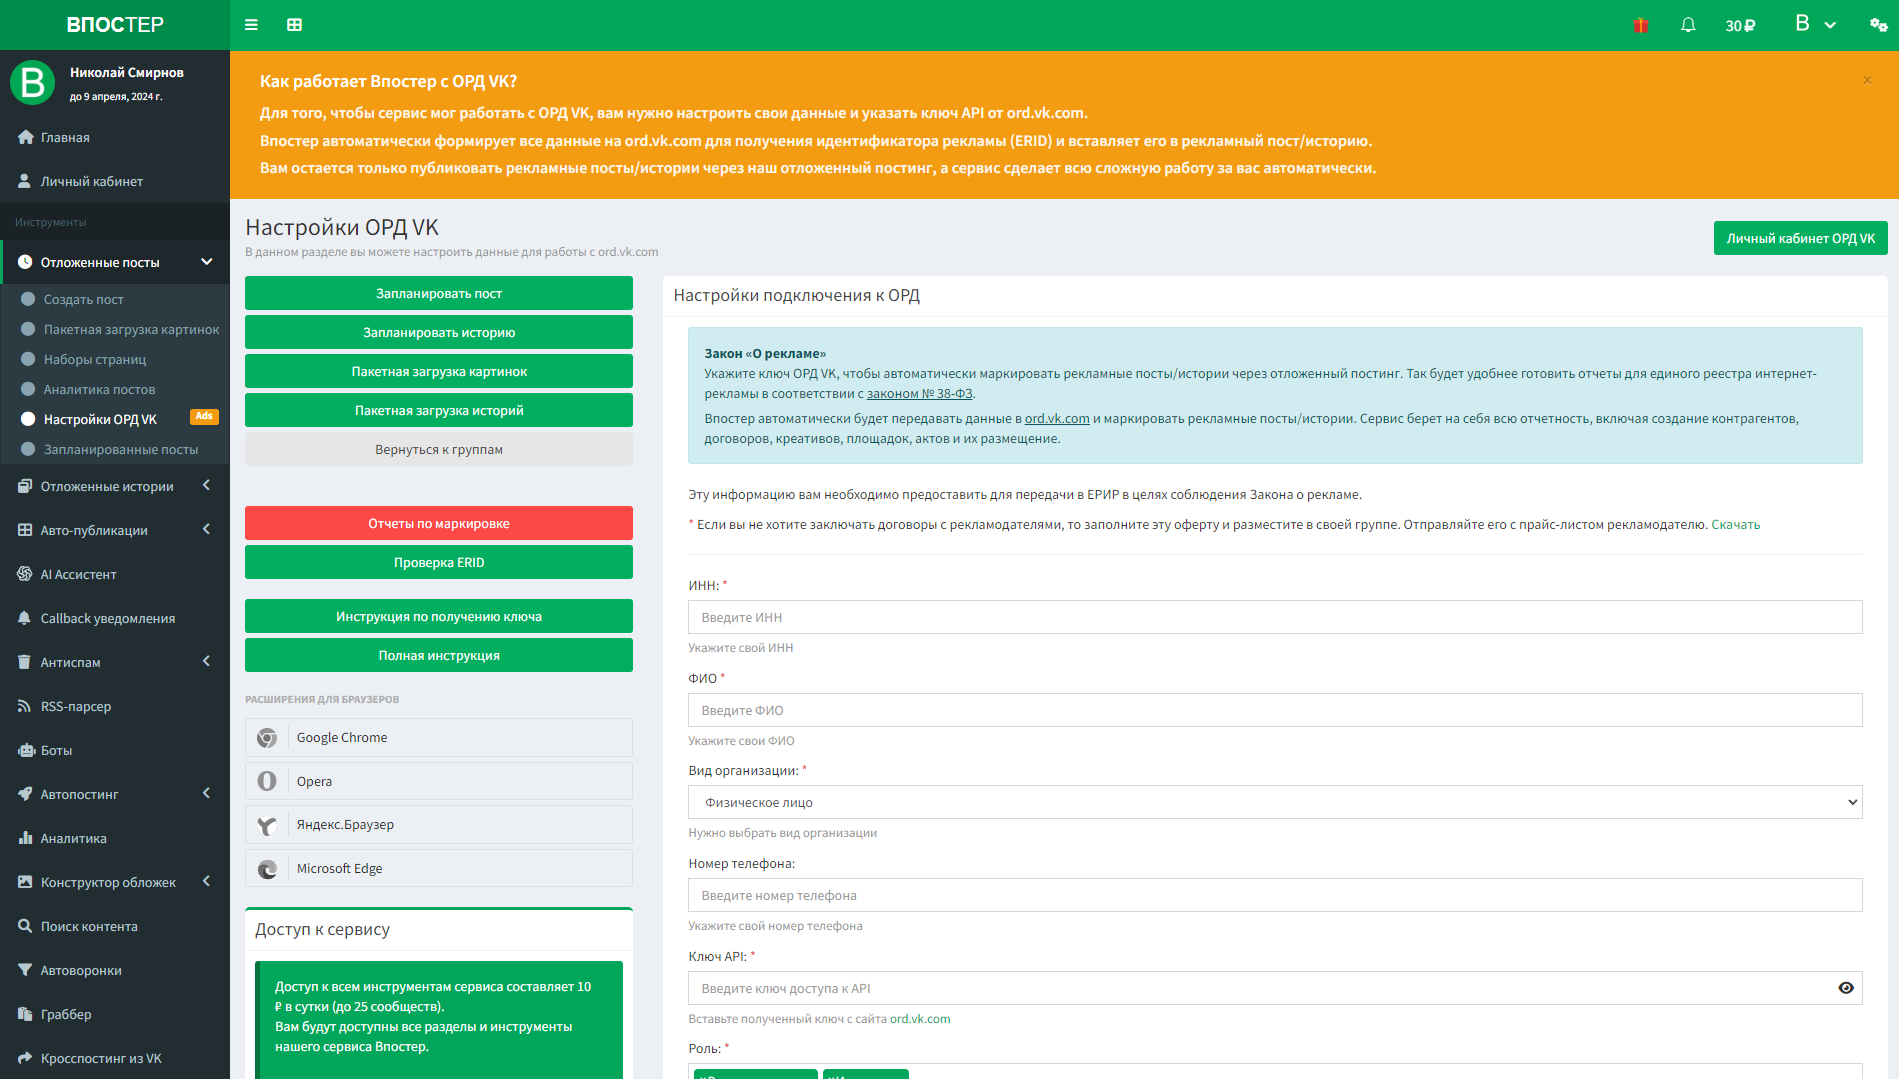Select the Google Chrome extension icon
This screenshot has width=1899, height=1079.
click(267, 738)
